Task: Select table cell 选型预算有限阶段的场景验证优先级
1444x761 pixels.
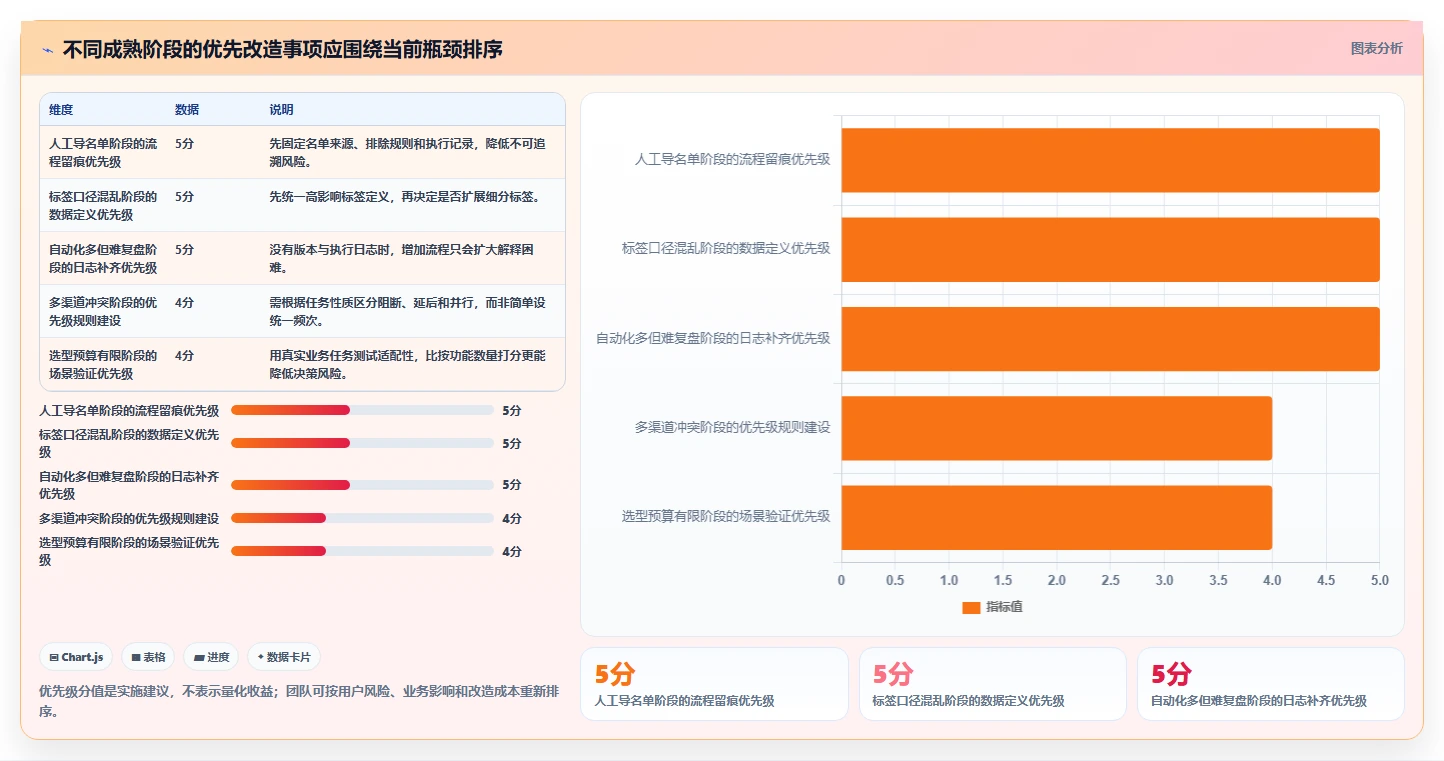Action: (x=104, y=364)
